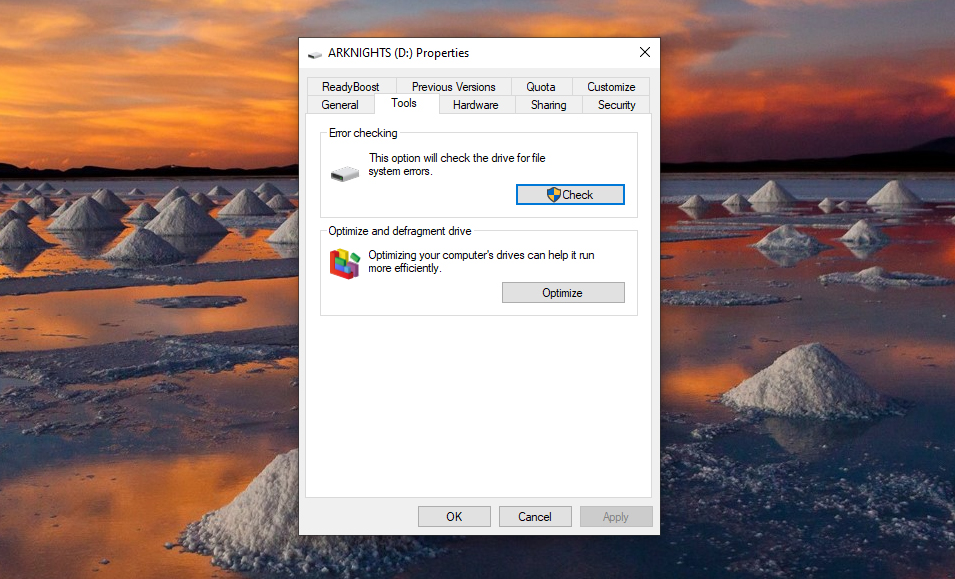Click Optimize to defragment the drive

point(563,292)
